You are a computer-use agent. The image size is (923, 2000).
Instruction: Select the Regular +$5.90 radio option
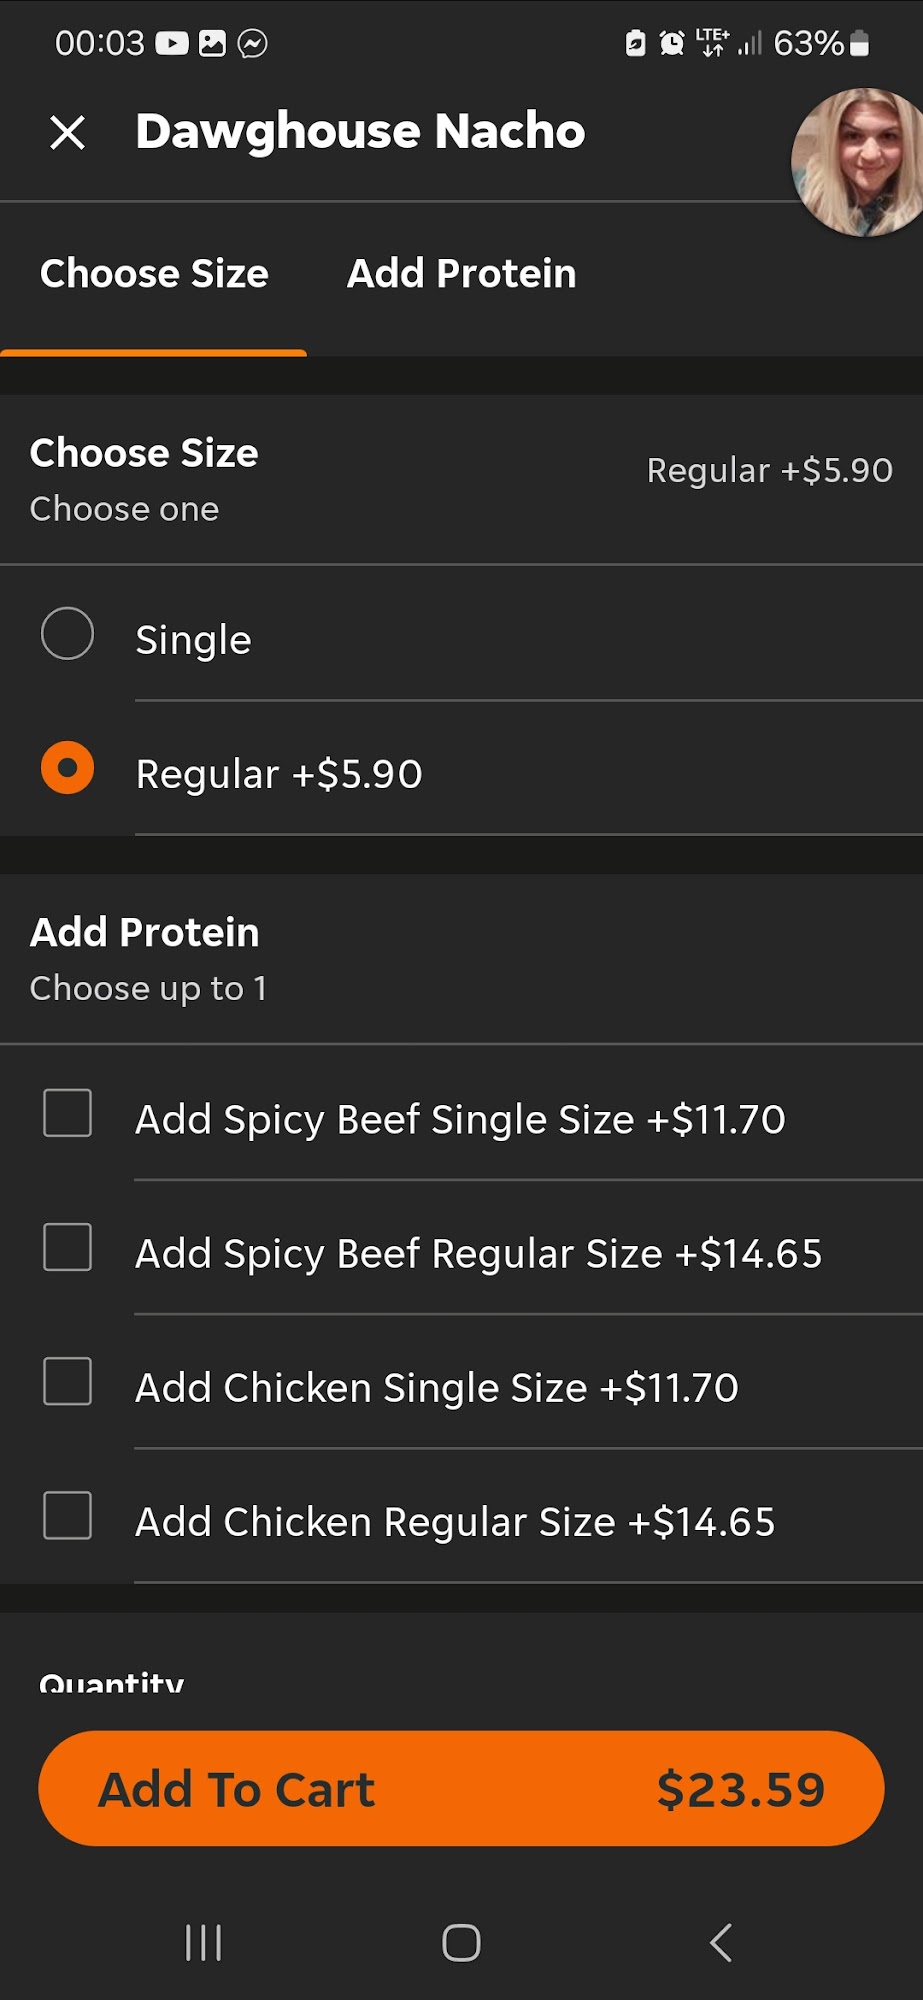coord(67,768)
